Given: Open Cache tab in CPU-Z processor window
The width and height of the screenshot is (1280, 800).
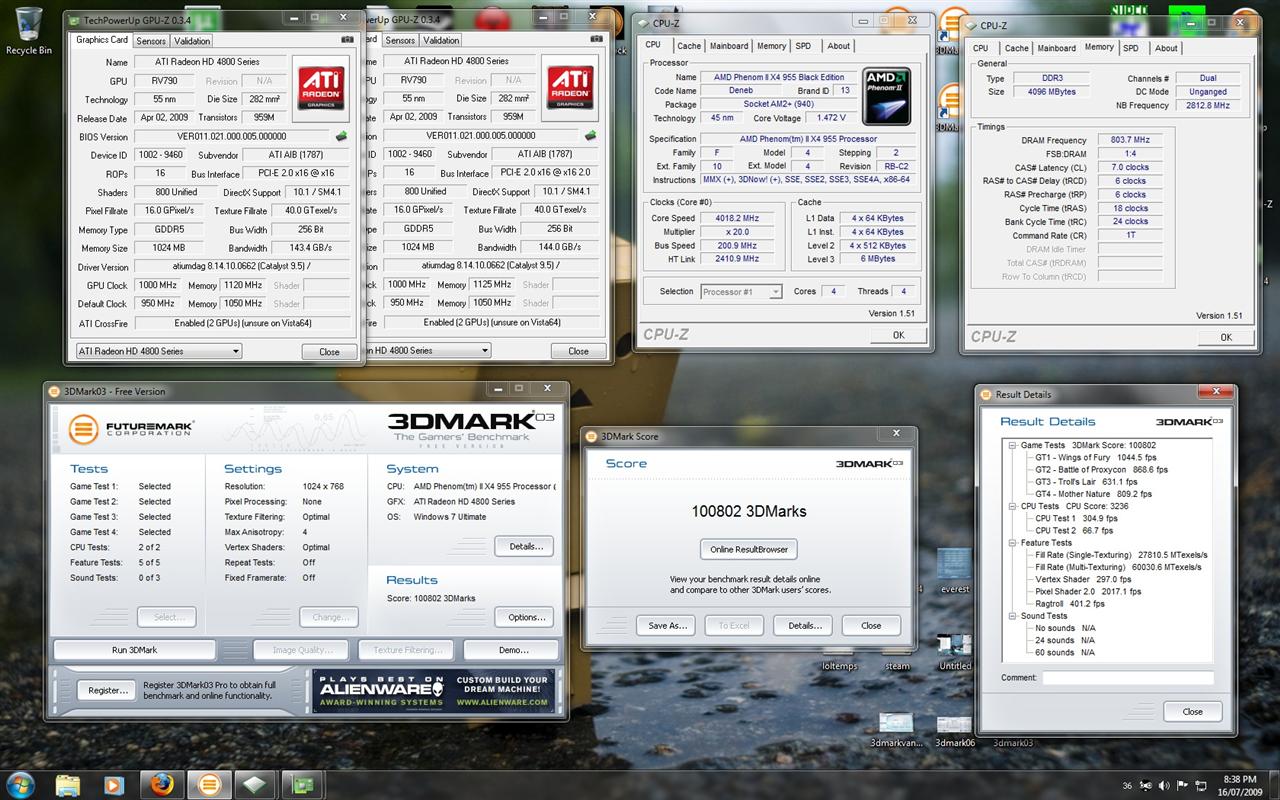Looking at the screenshot, I should 689,46.
